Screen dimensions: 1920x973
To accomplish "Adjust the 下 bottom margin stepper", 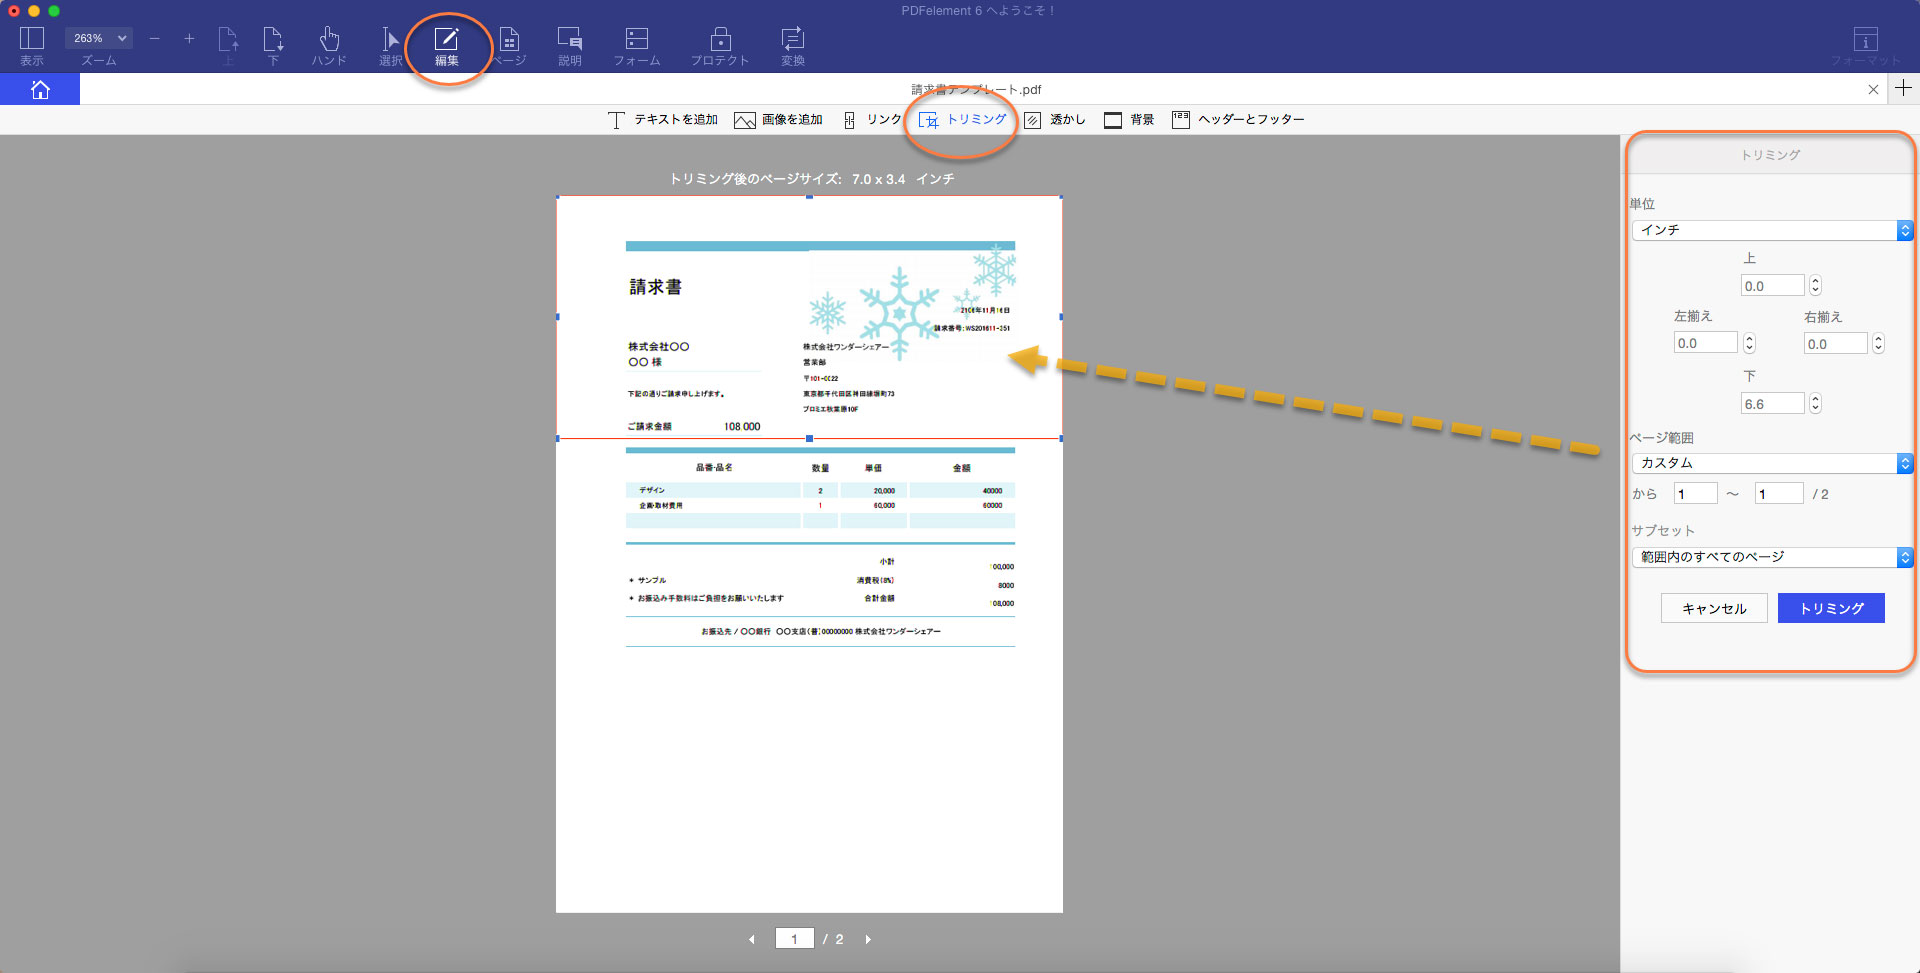I will click(x=1815, y=404).
